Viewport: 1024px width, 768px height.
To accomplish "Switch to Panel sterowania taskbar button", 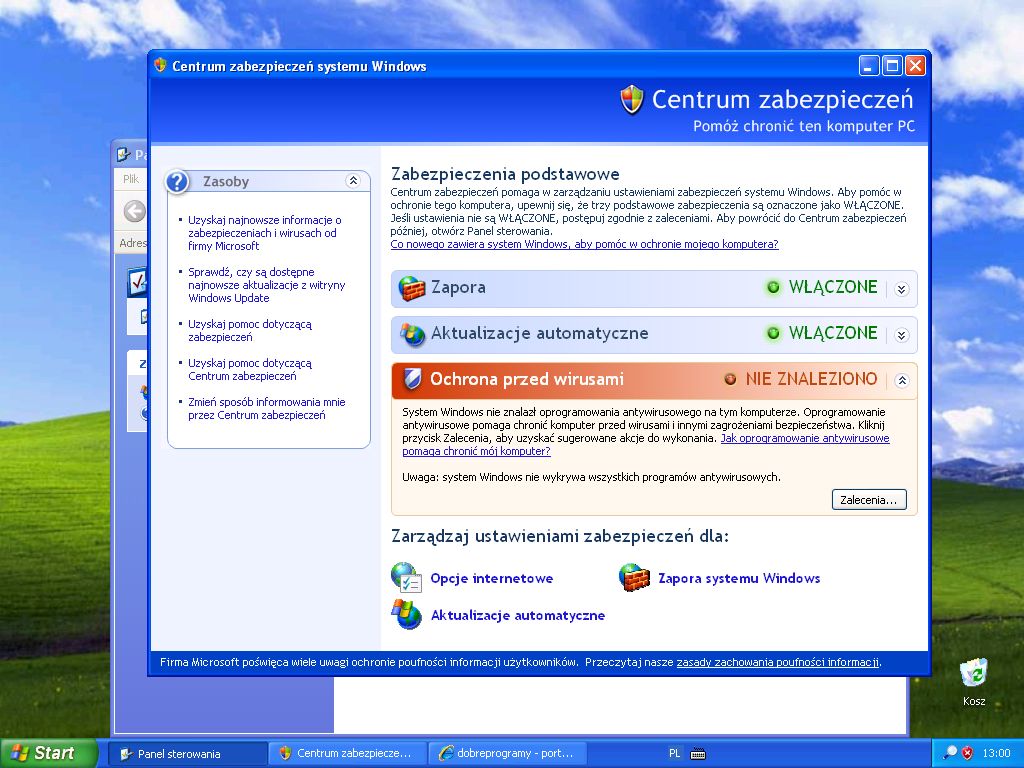I will [187, 754].
